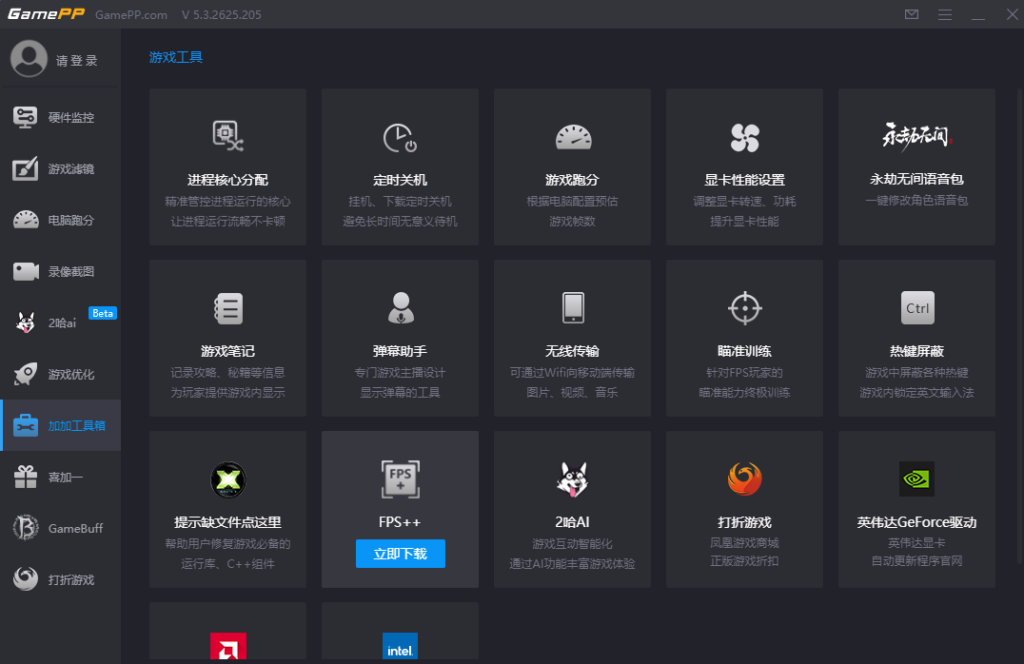Click the 2哈ai husky icon in sidebar
Viewport: 1024px width, 664px height.
[25, 323]
